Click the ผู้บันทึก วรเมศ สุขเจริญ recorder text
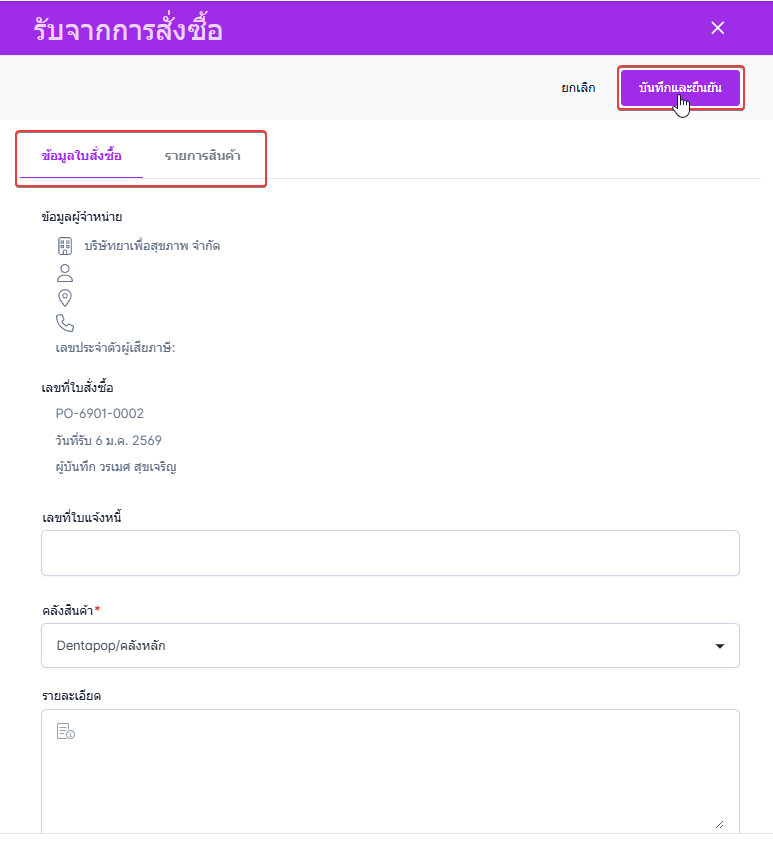 (116, 467)
